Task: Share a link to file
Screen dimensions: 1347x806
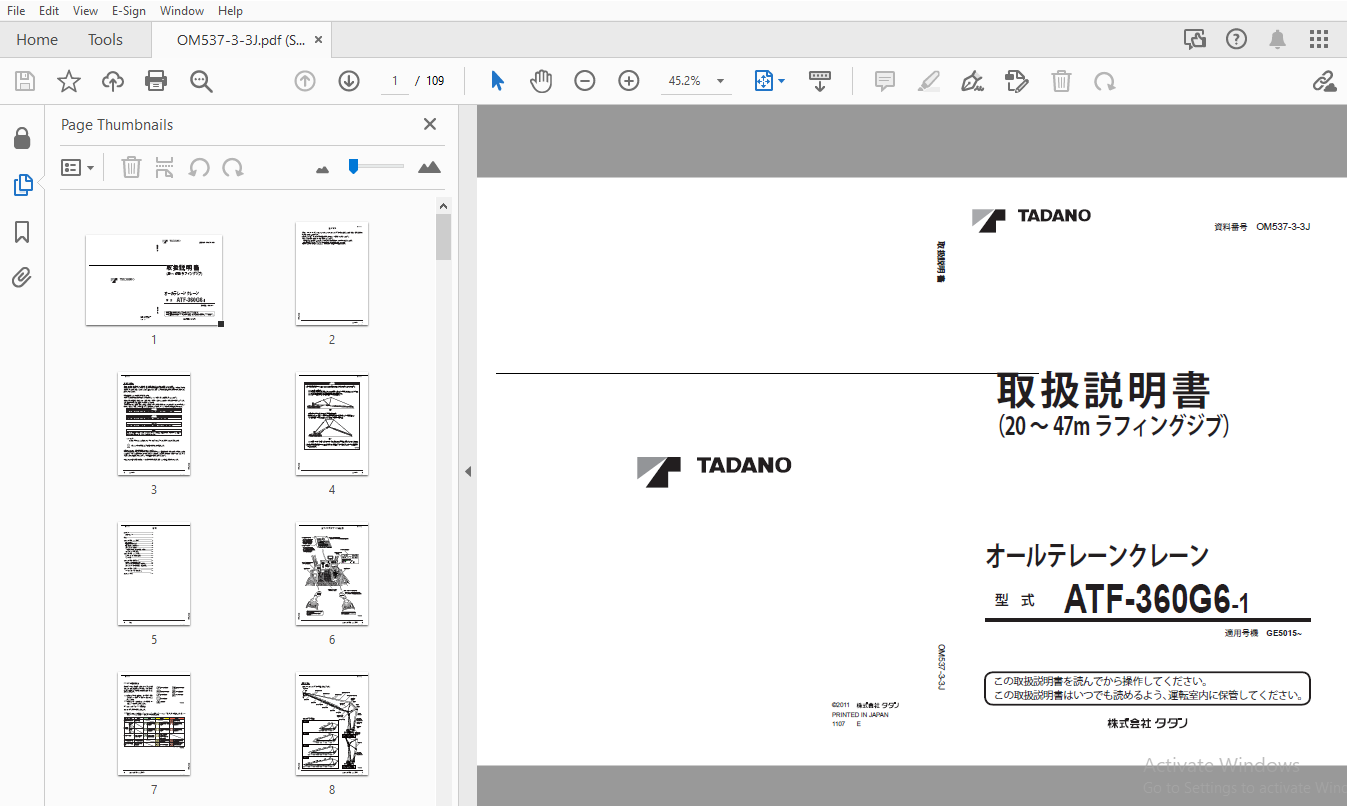Action: 1324,81
